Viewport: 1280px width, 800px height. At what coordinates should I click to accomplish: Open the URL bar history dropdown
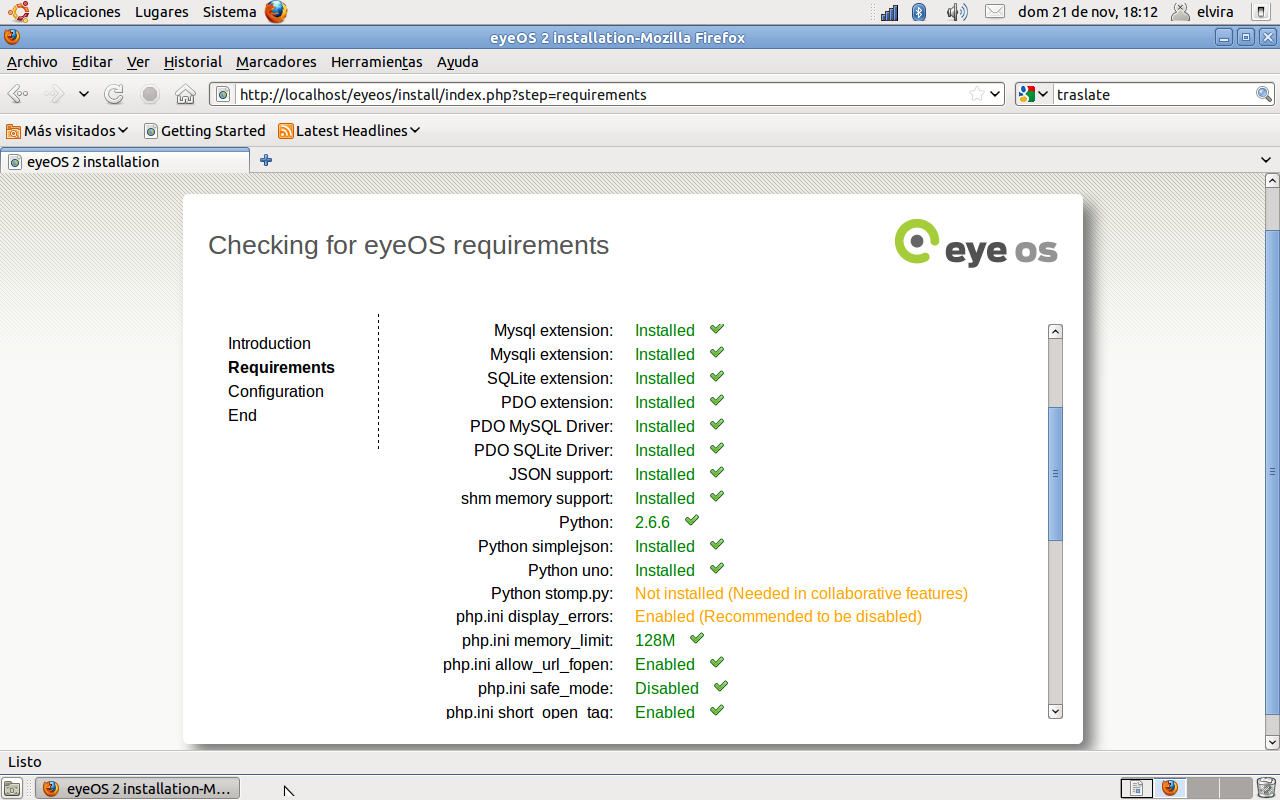[x=994, y=94]
